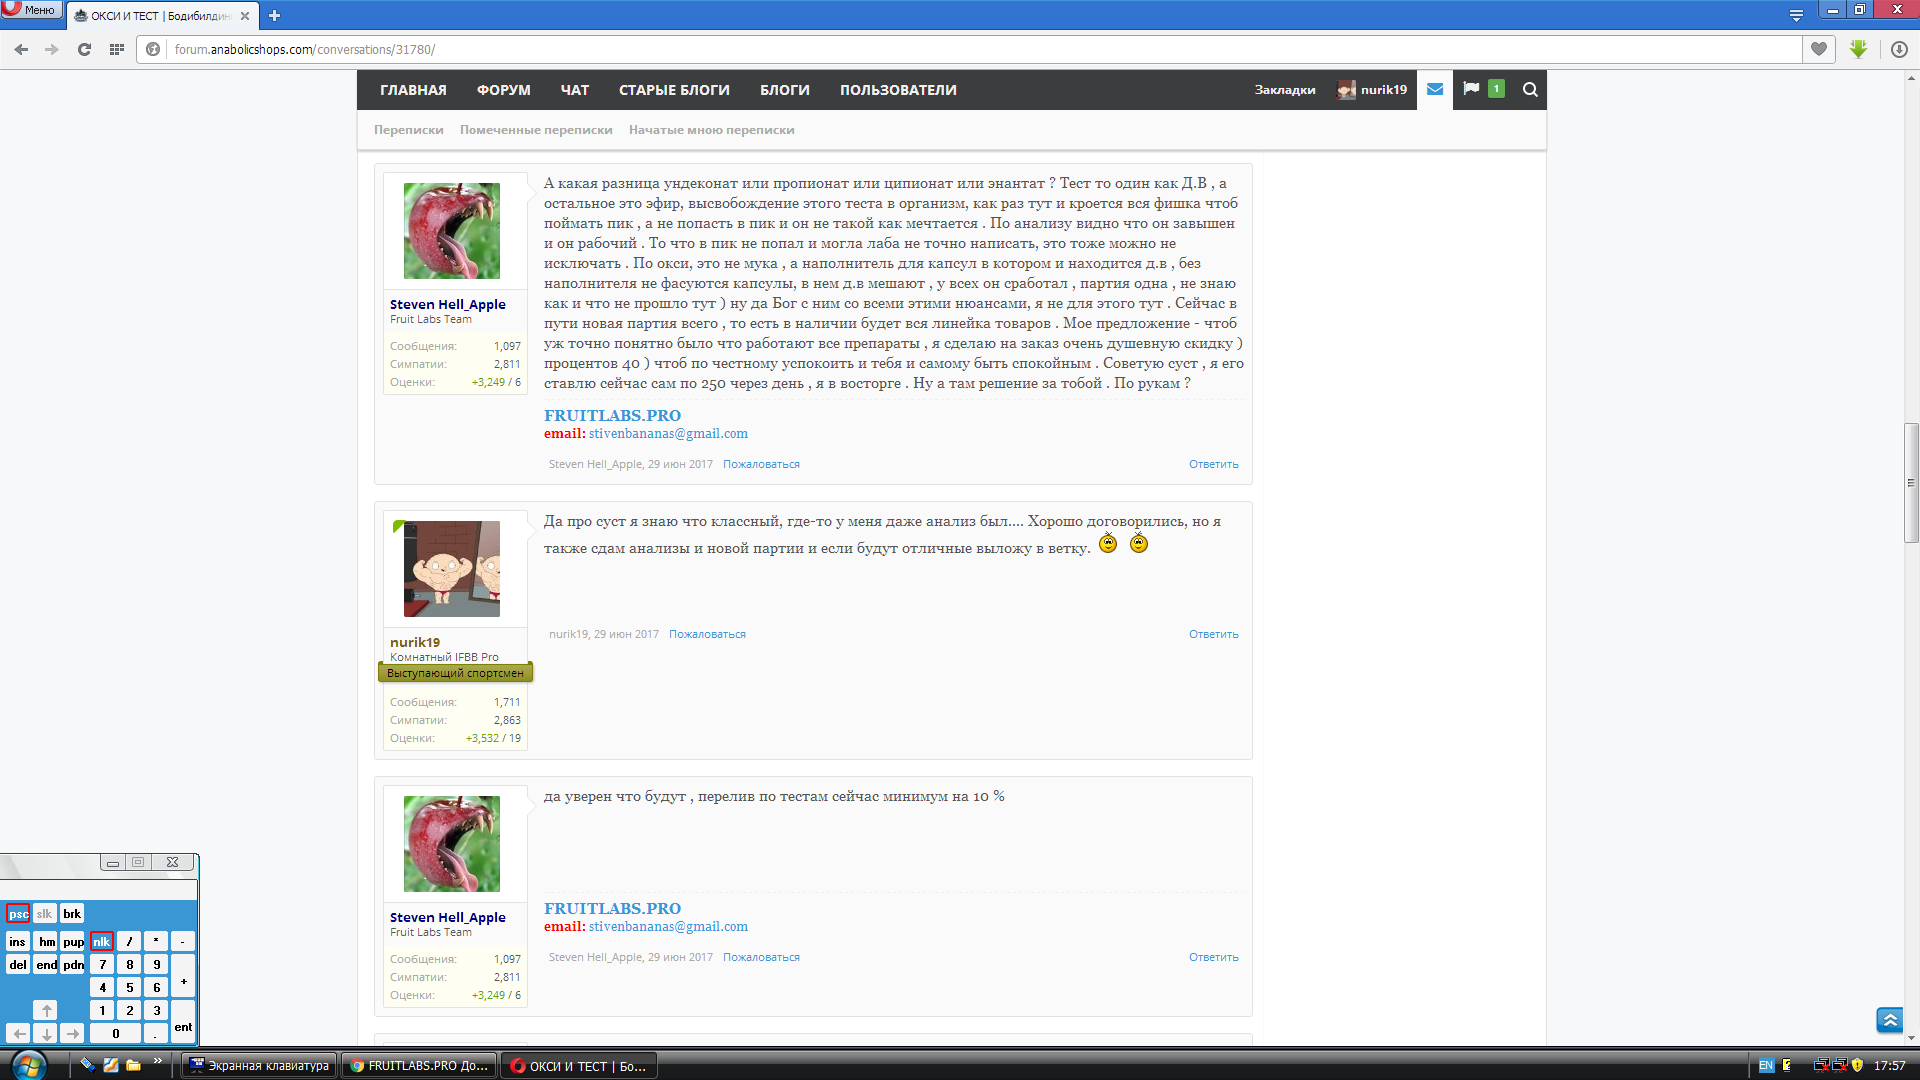
Task: Click Ответить under nurik19's message
Action: (x=1213, y=634)
